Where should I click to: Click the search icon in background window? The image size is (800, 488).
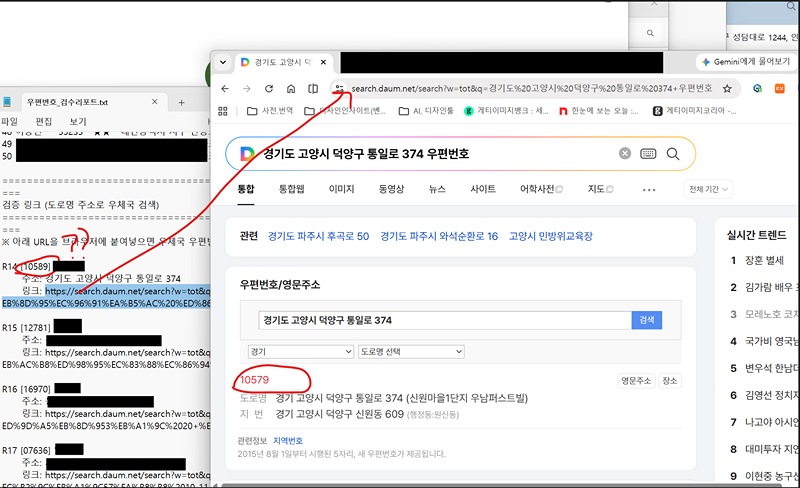(x=650, y=33)
